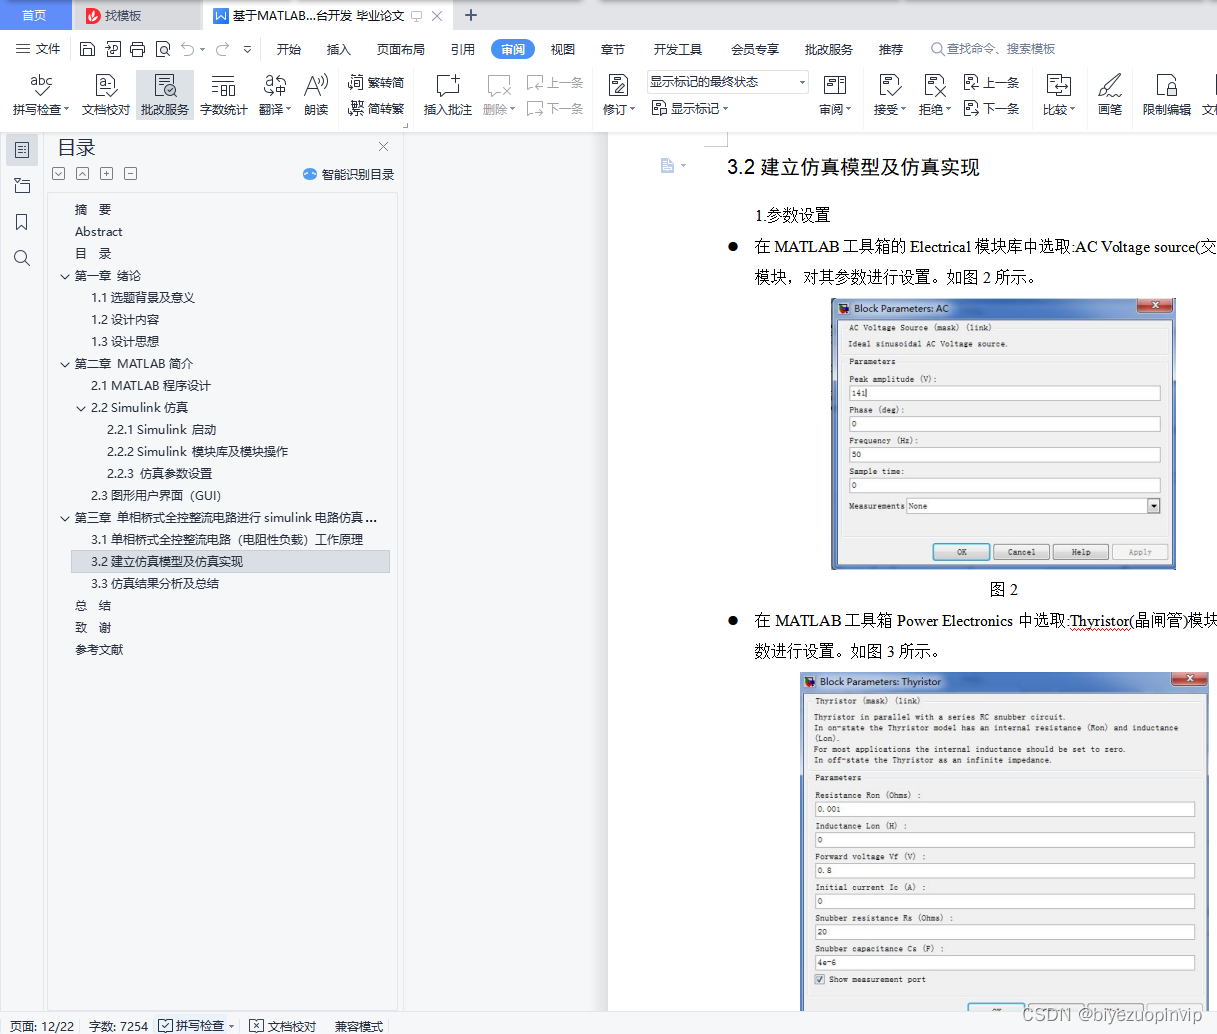Collapse 第三章 in the outline tree
The width and height of the screenshot is (1217, 1034).
[65, 517]
